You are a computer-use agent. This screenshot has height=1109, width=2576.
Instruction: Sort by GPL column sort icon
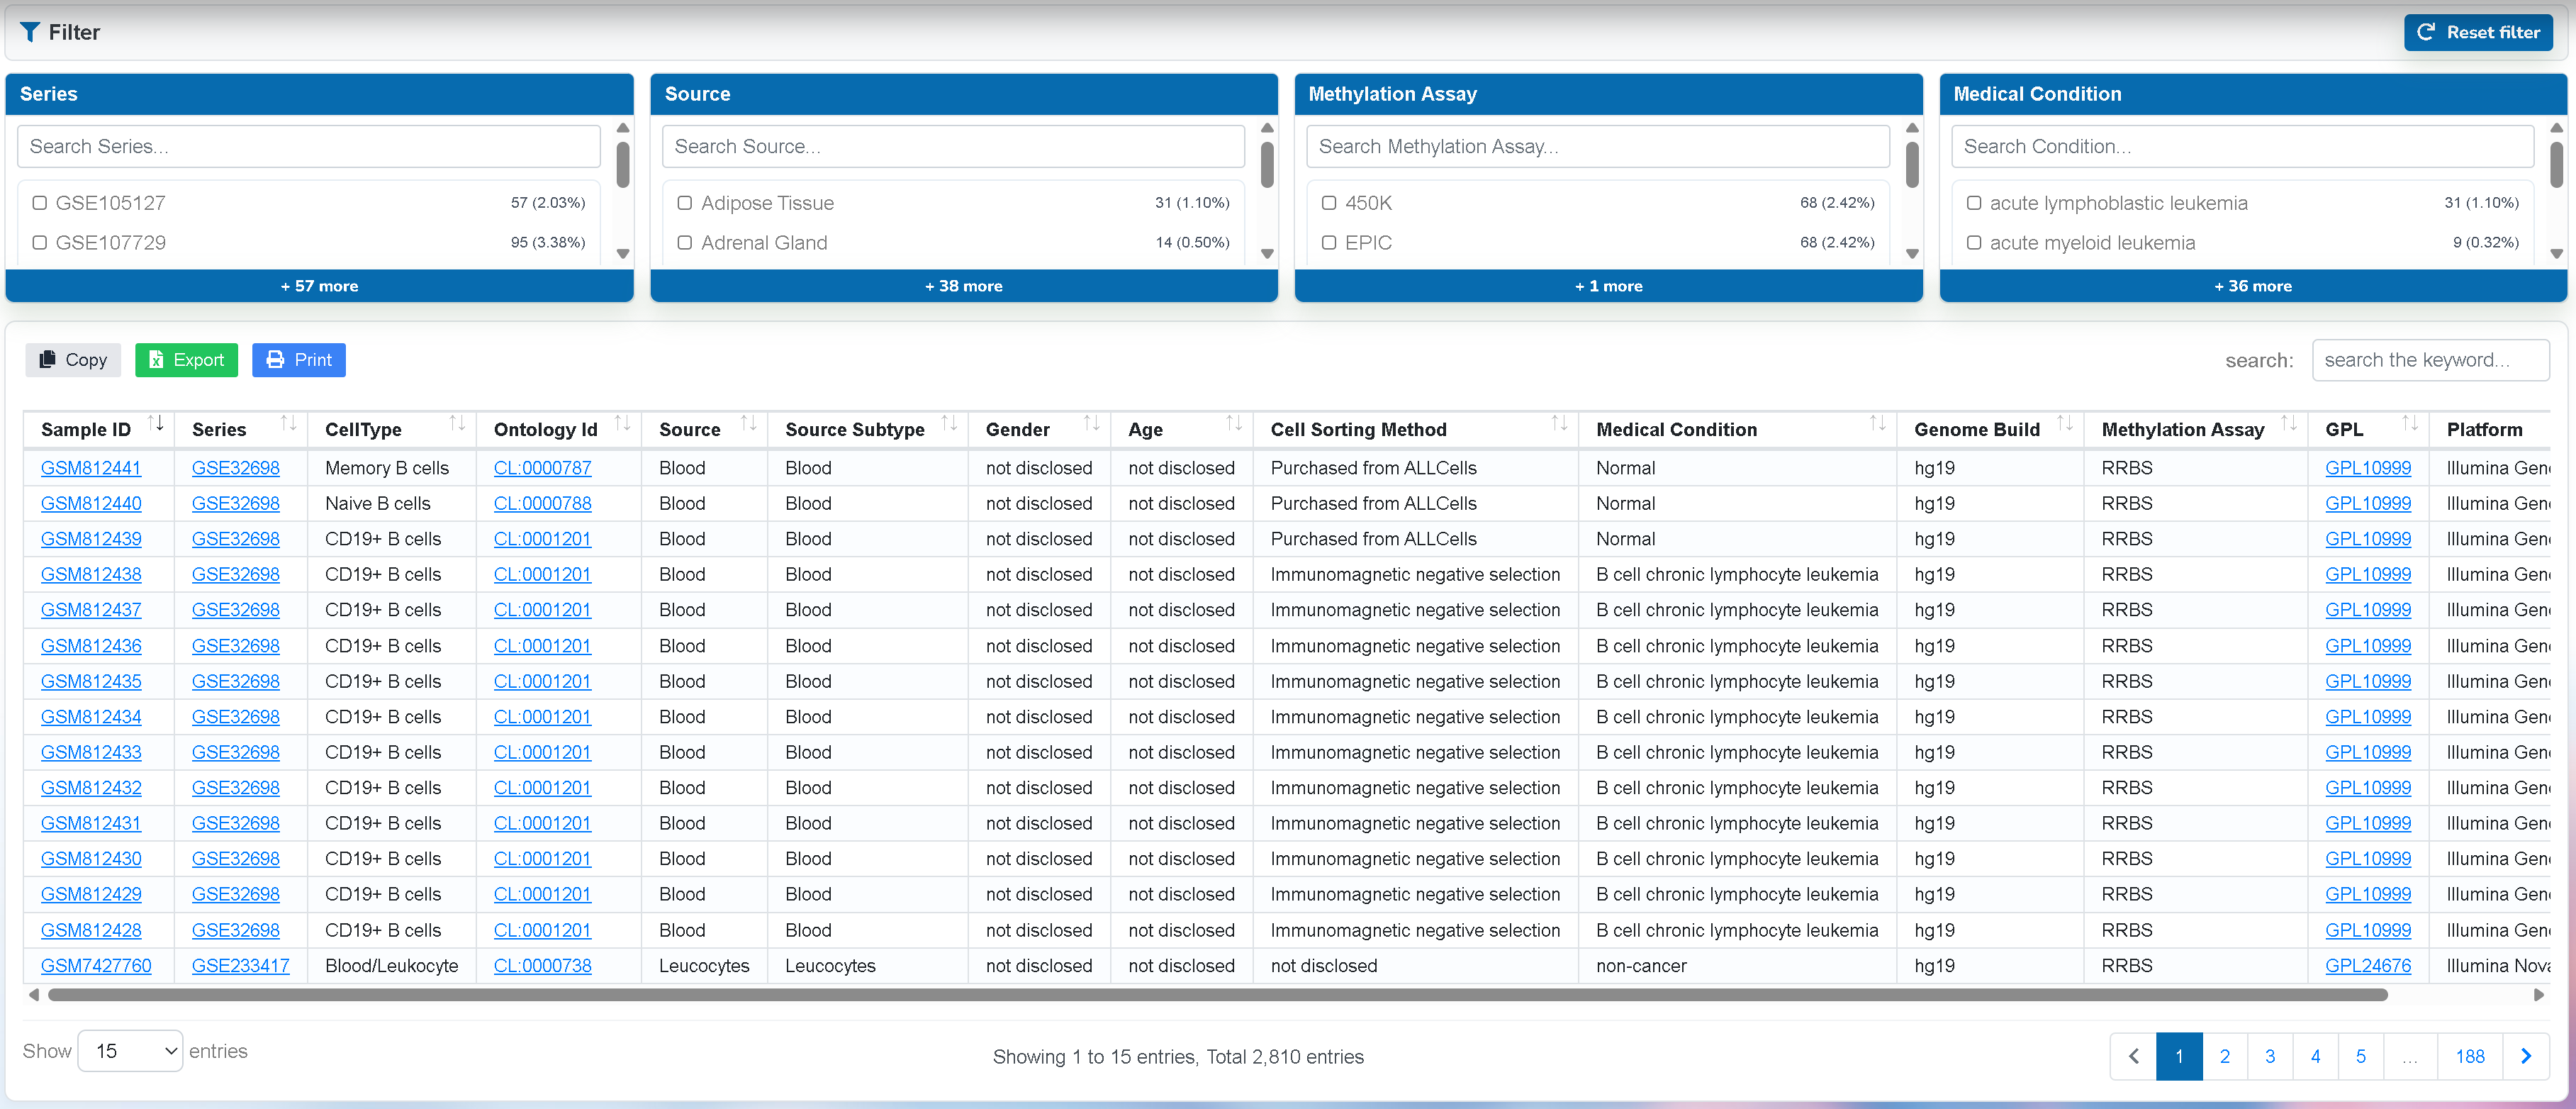pyautogui.click(x=2409, y=424)
